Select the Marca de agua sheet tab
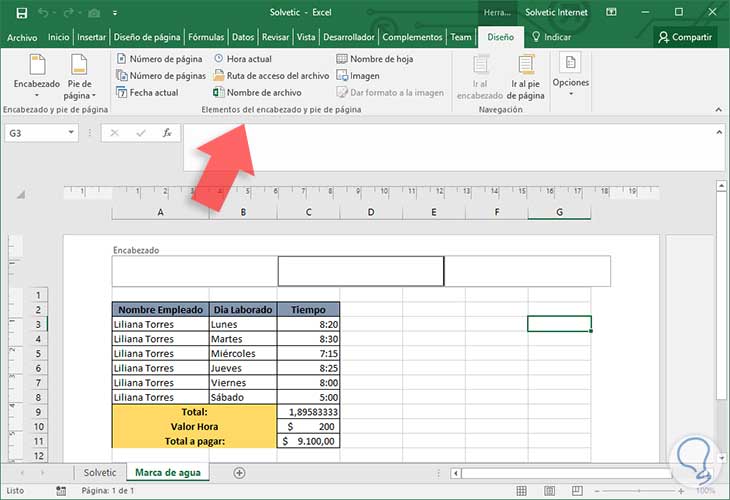The image size is (730, 500). tap(168, 473)
